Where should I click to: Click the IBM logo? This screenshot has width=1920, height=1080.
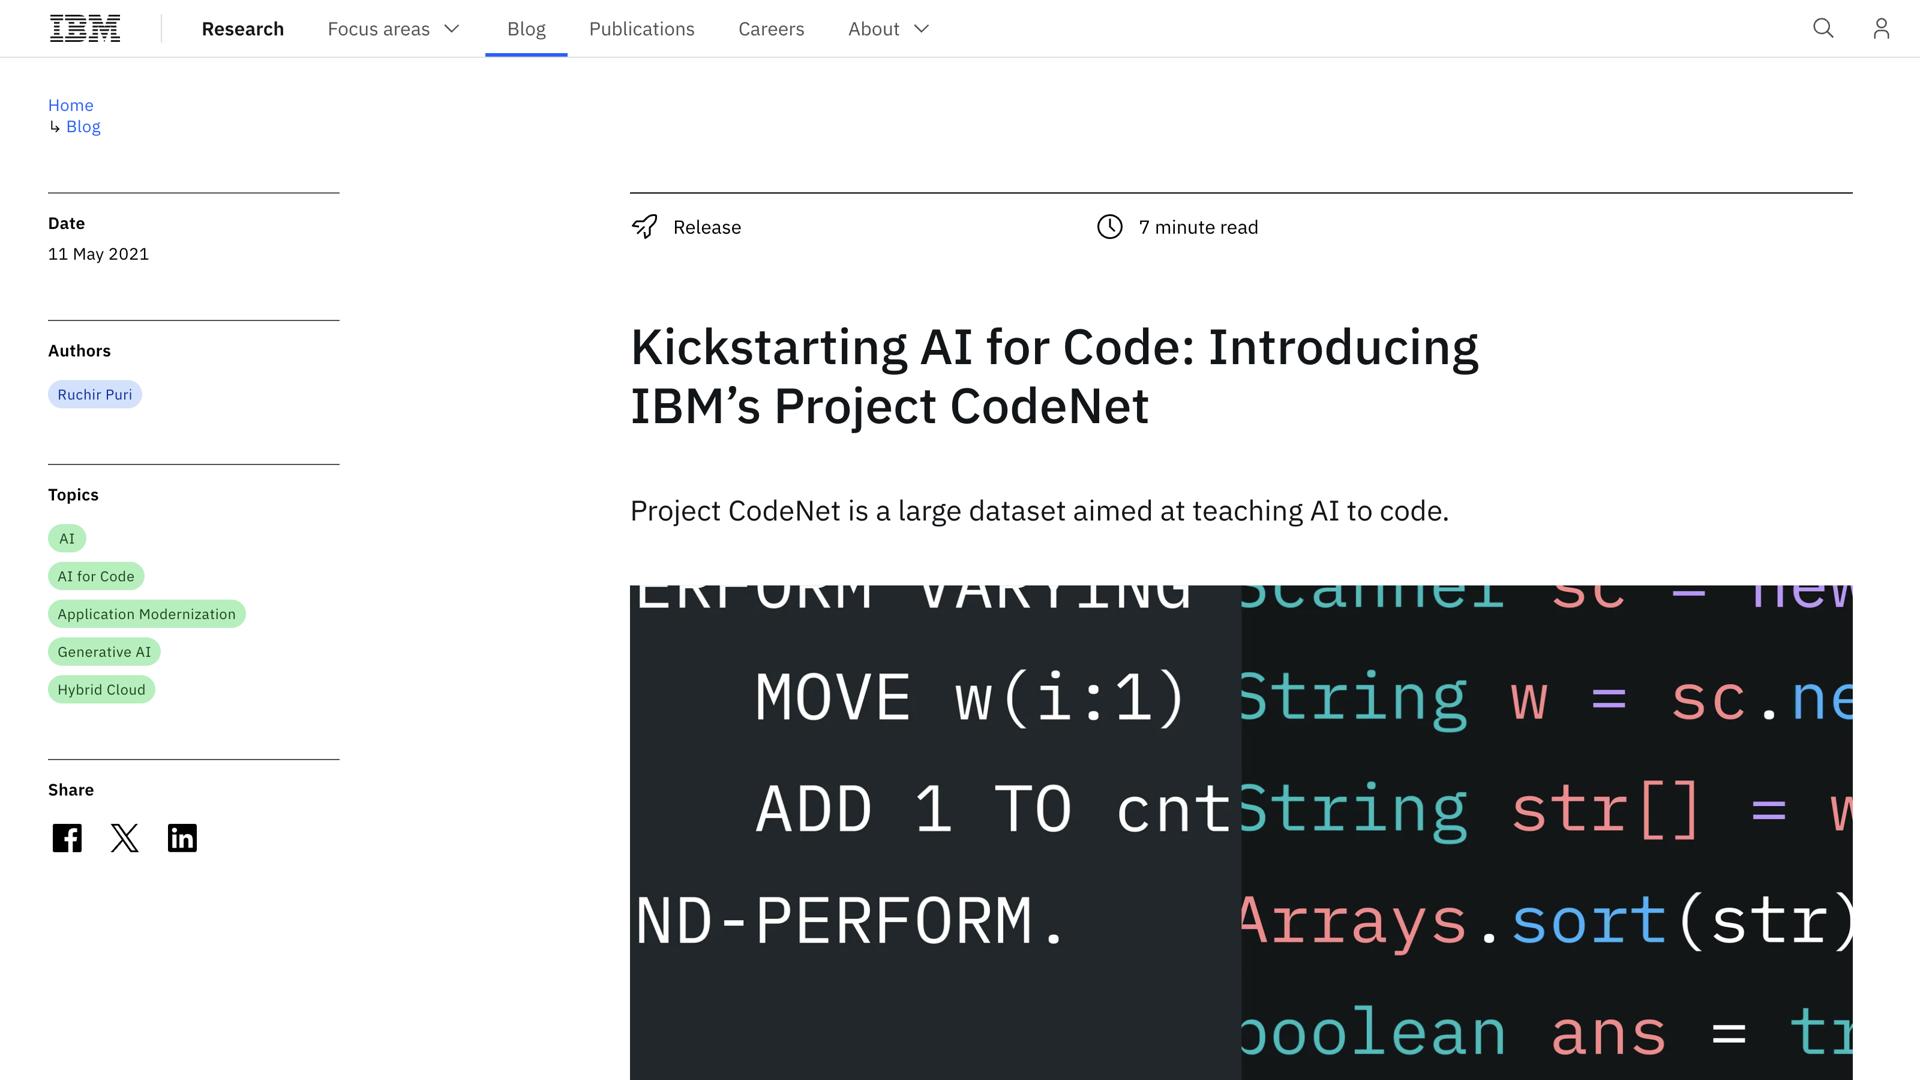tap(85, 28)
